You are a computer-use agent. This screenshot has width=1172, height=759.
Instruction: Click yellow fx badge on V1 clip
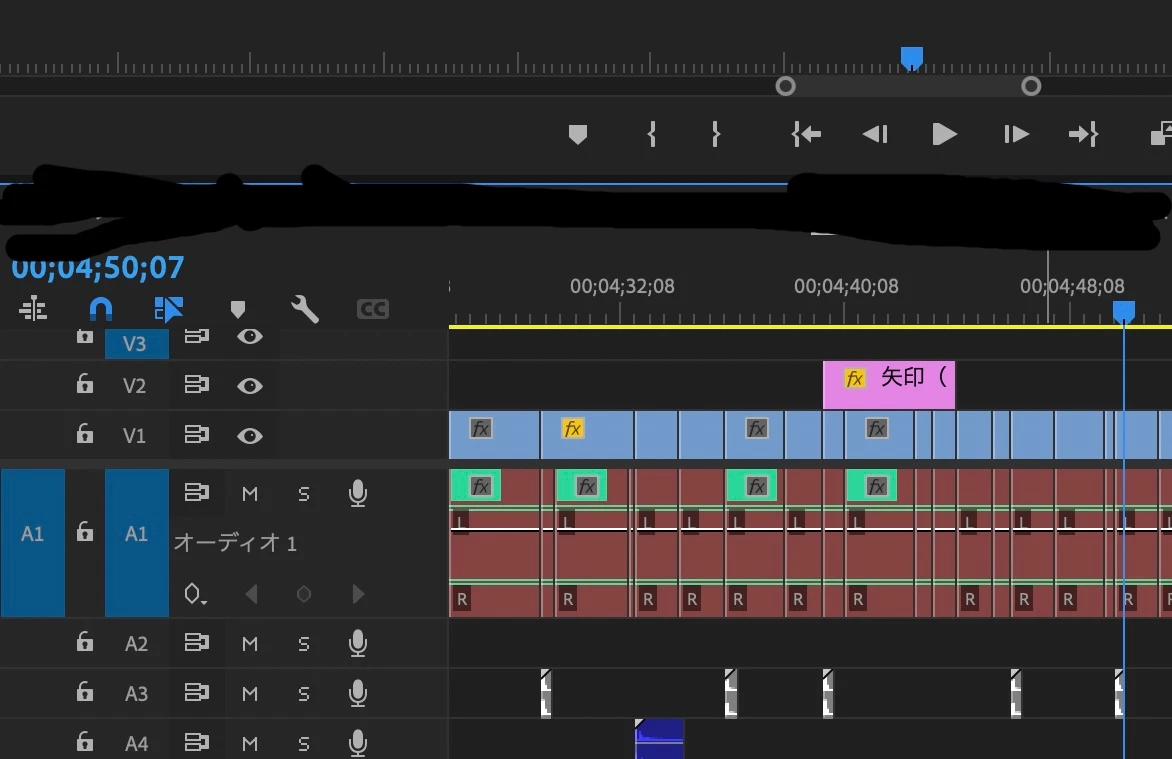coord(573,428)
